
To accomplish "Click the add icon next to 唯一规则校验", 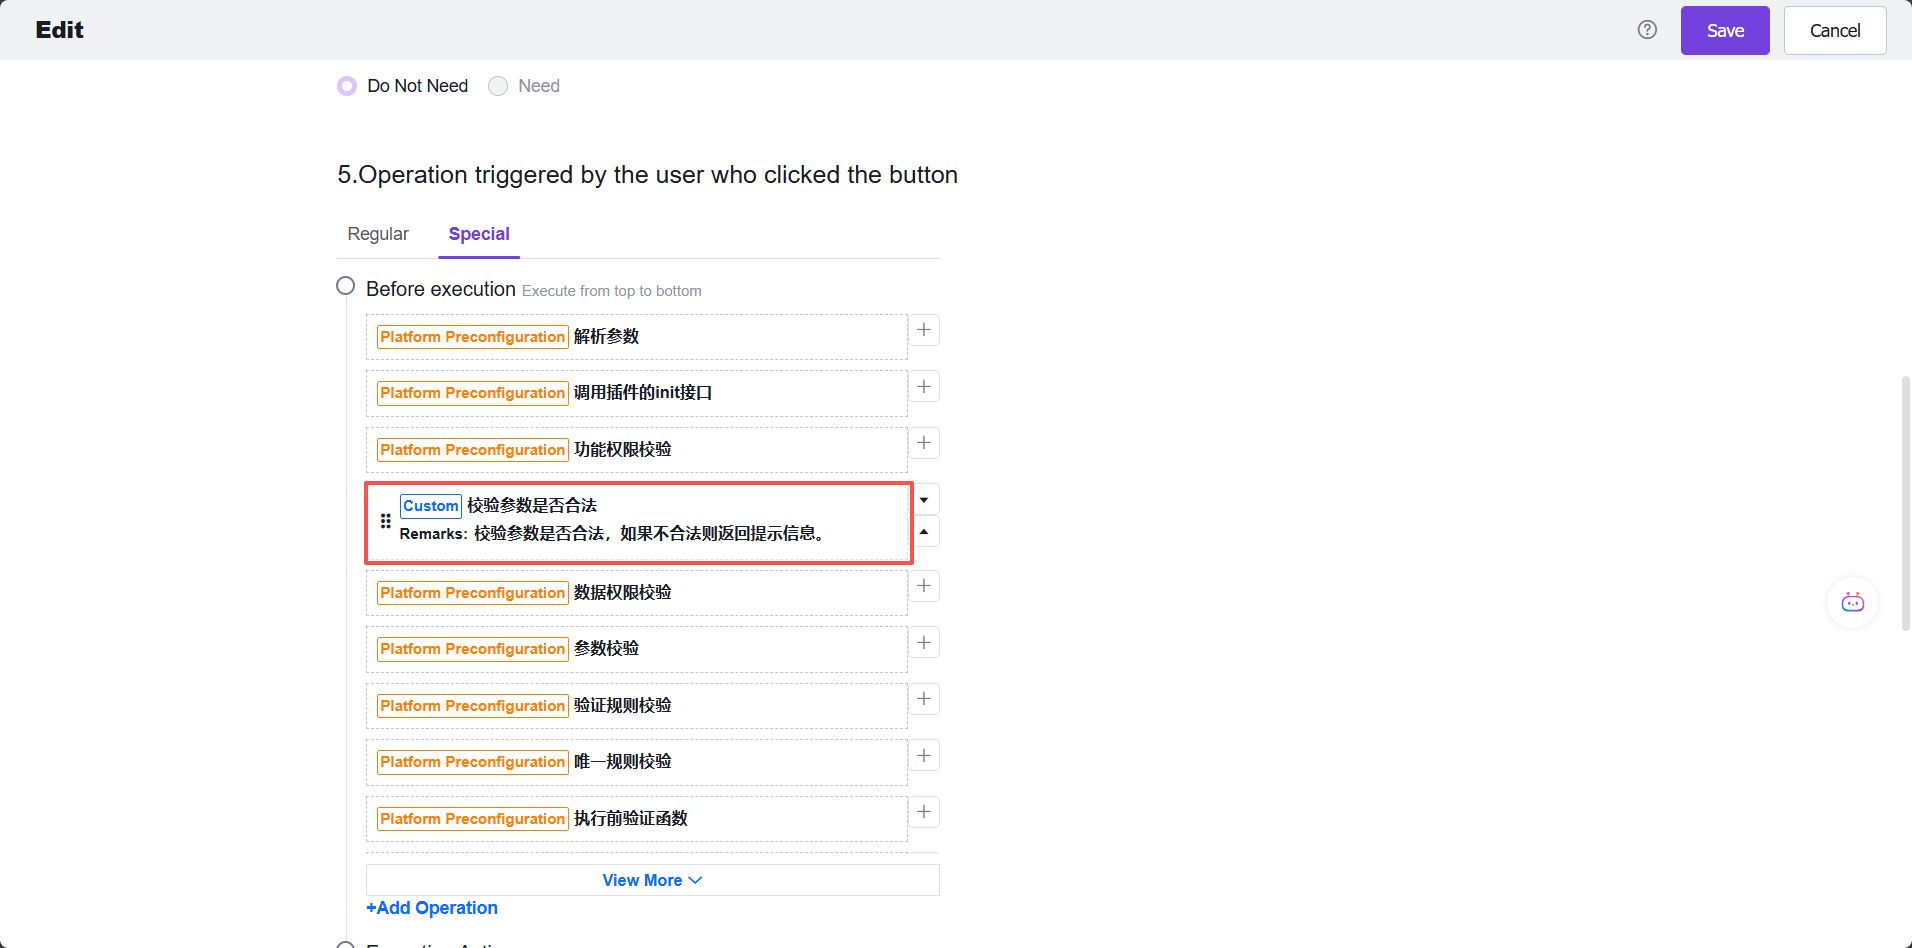I will click(x=923, y=755).
